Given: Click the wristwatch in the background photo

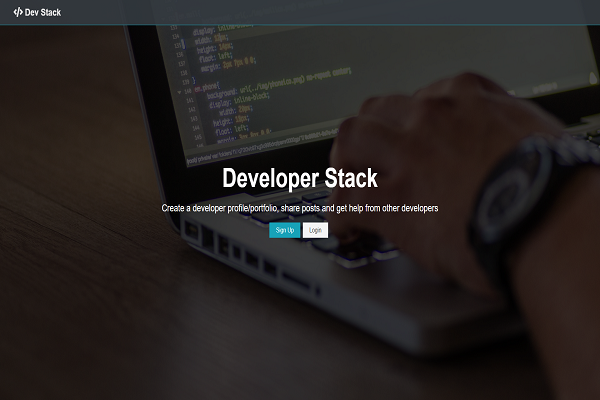Looking at the screenshot, I should [x=525, y=190].
